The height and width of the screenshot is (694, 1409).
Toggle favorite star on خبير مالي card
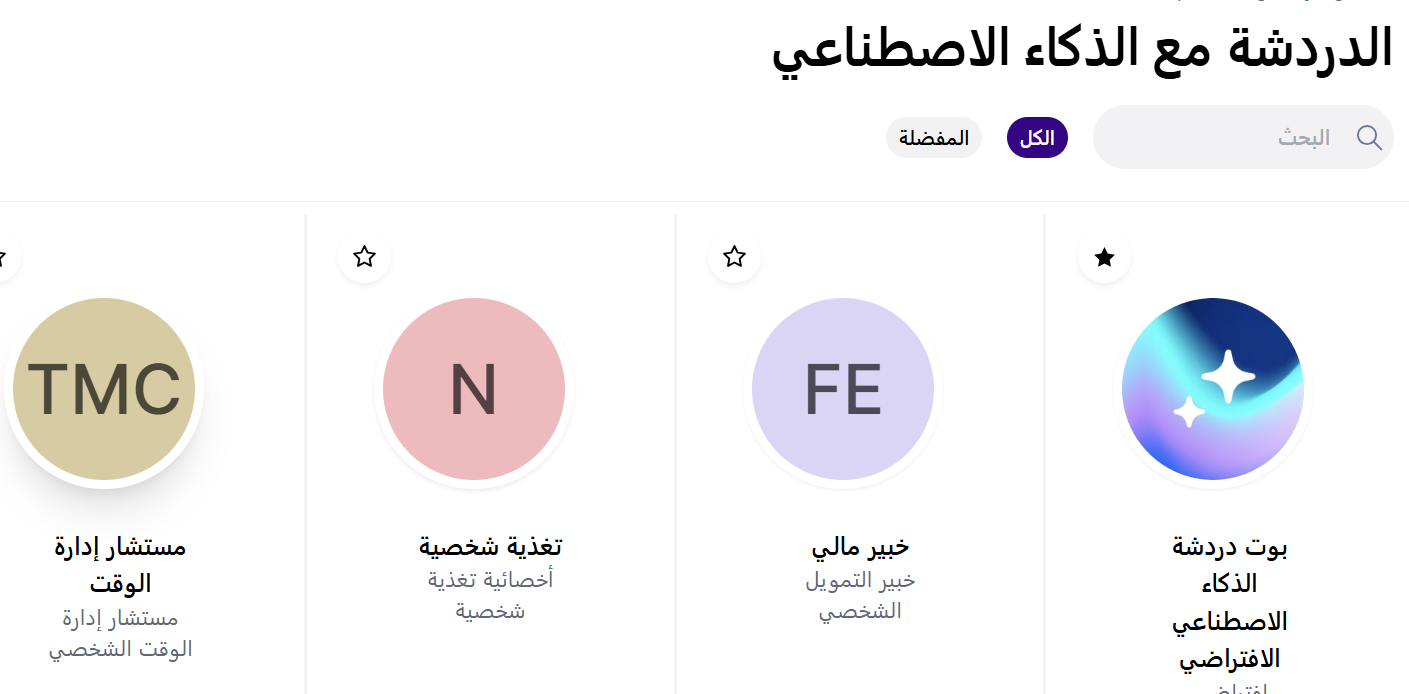734,257
